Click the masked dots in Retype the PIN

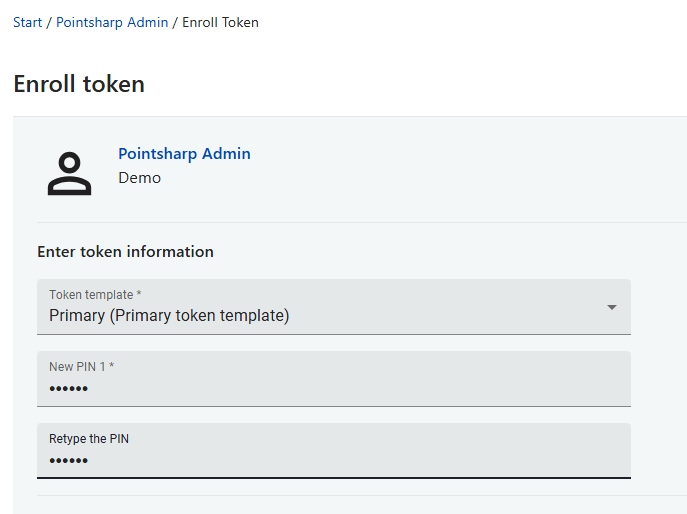click(69, 461)
